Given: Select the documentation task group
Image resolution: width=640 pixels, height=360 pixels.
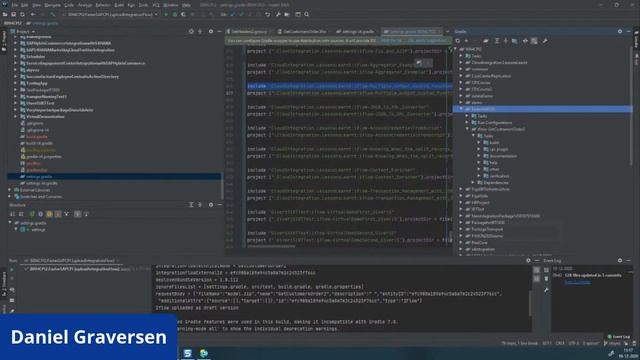Looking at the screenshot, I should 503,156.
